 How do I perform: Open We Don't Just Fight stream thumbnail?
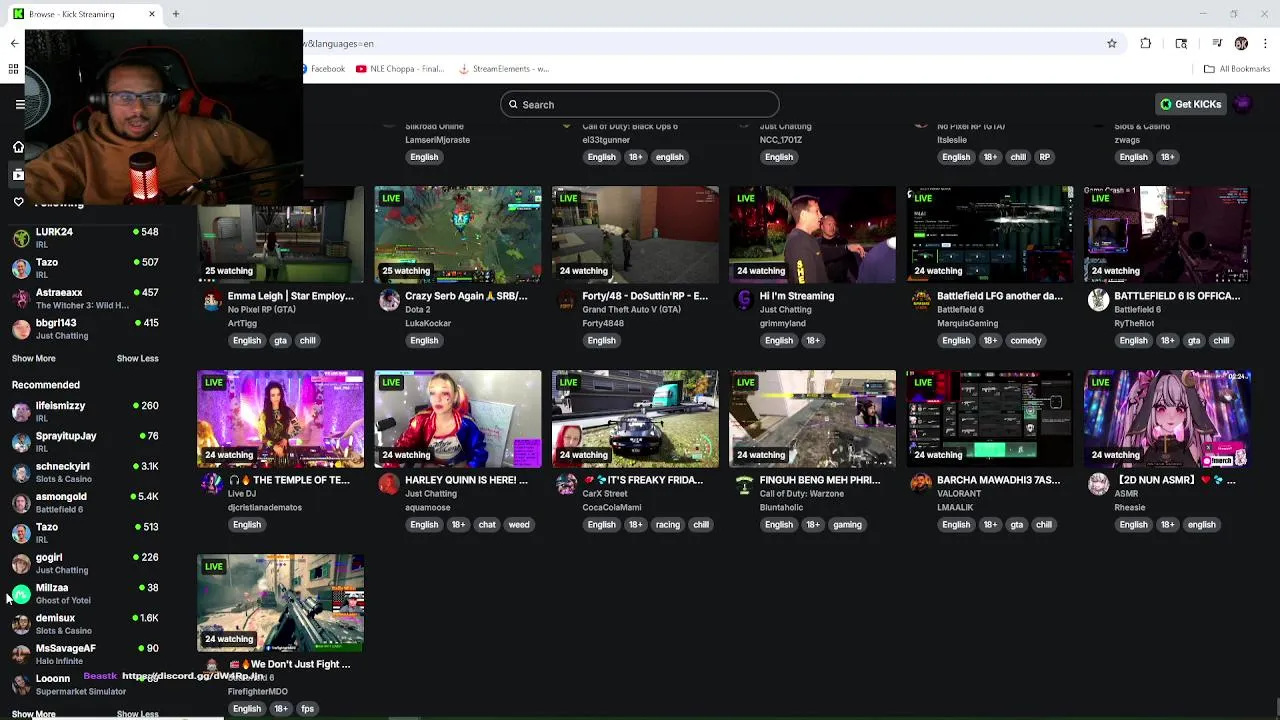coord(281,603)
